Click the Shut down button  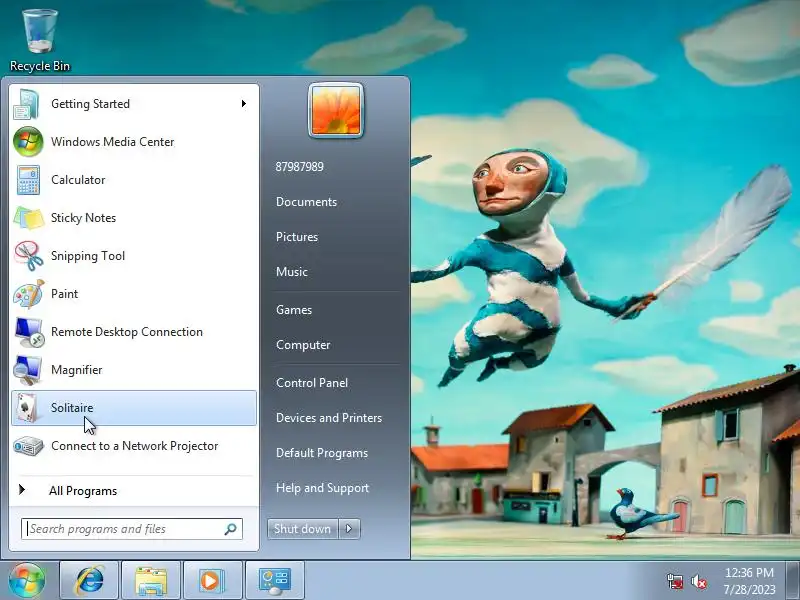(x=303, y=529)
